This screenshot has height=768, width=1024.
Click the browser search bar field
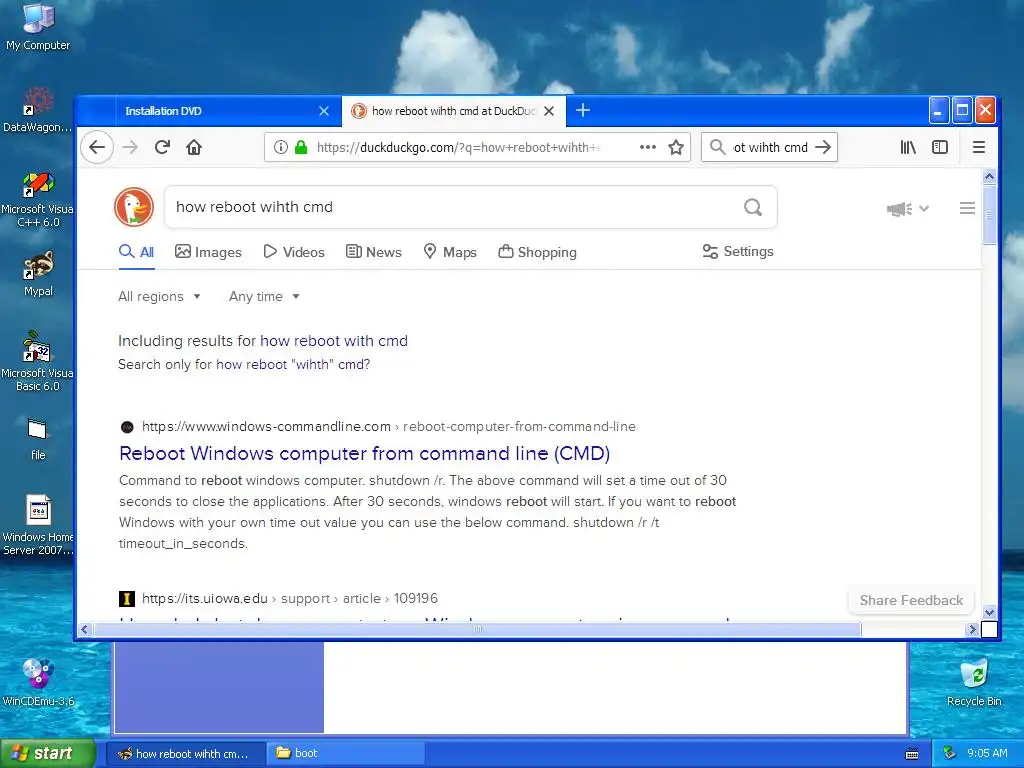(770, 147)
